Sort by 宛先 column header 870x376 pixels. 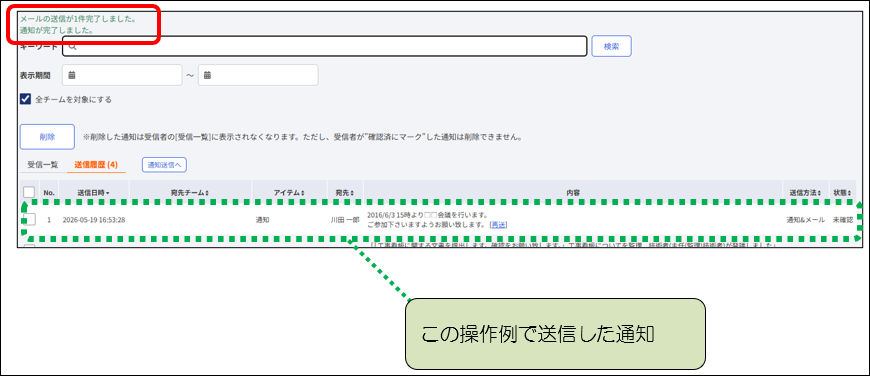point(345,193)
